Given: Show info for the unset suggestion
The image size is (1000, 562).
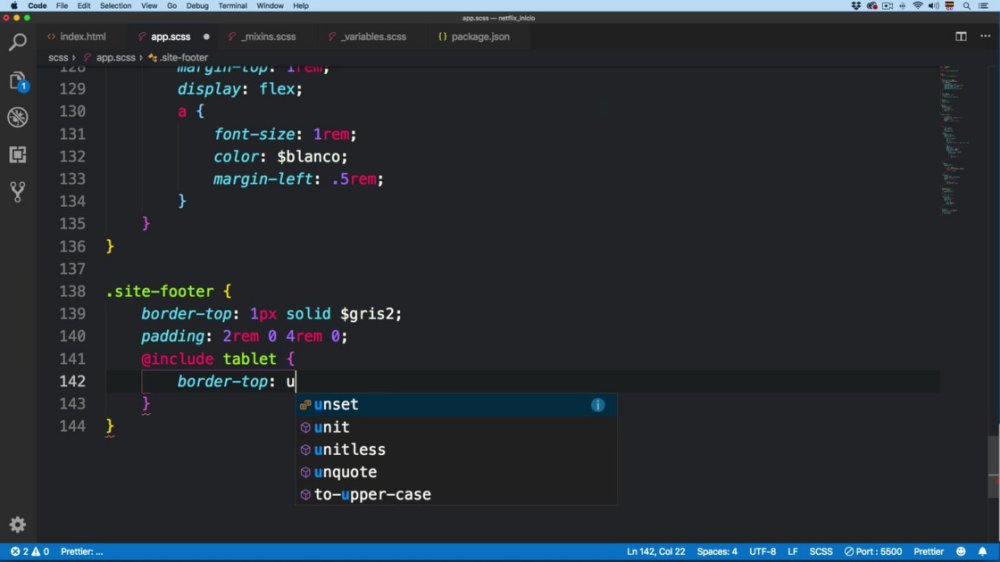Looking at the screenshot, I should (597, 404).
